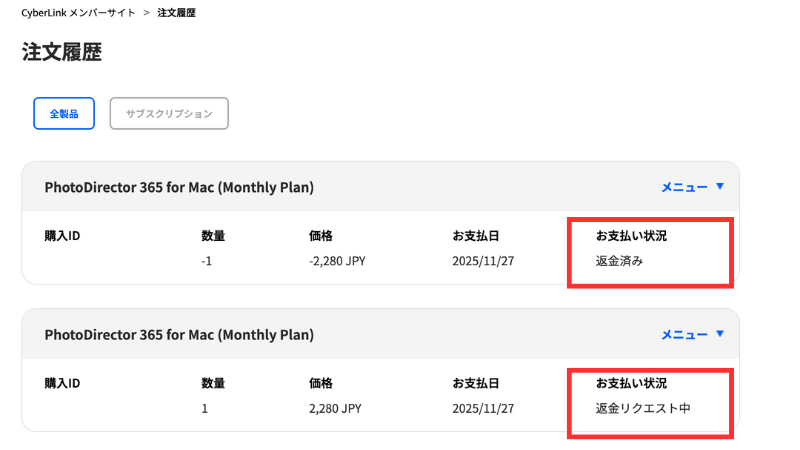
Task: Open メニュー for the 返金済み order
Action: [684, 187]
